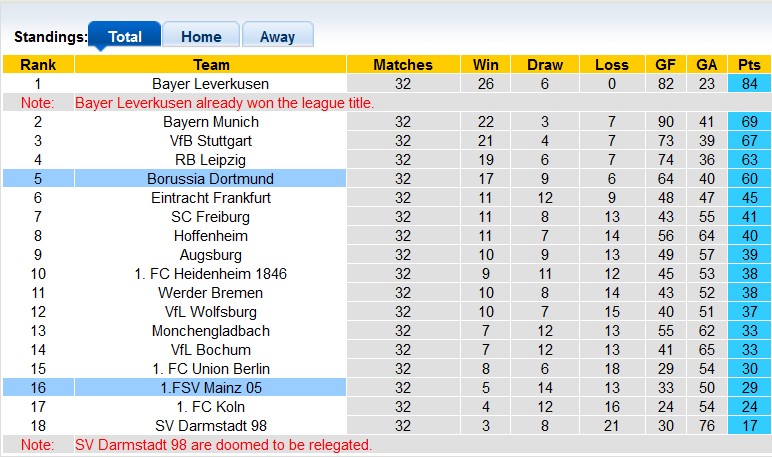Click the highlighted Borussia Dortmund row
This screenshot has width=772, height=457.
coord(210,179)
